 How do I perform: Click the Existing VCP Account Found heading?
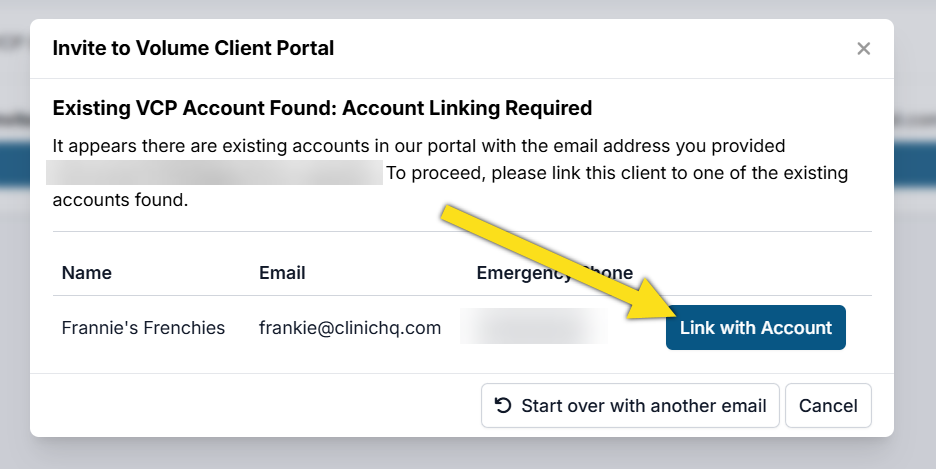pyautogui.click(x=322, y=108)
